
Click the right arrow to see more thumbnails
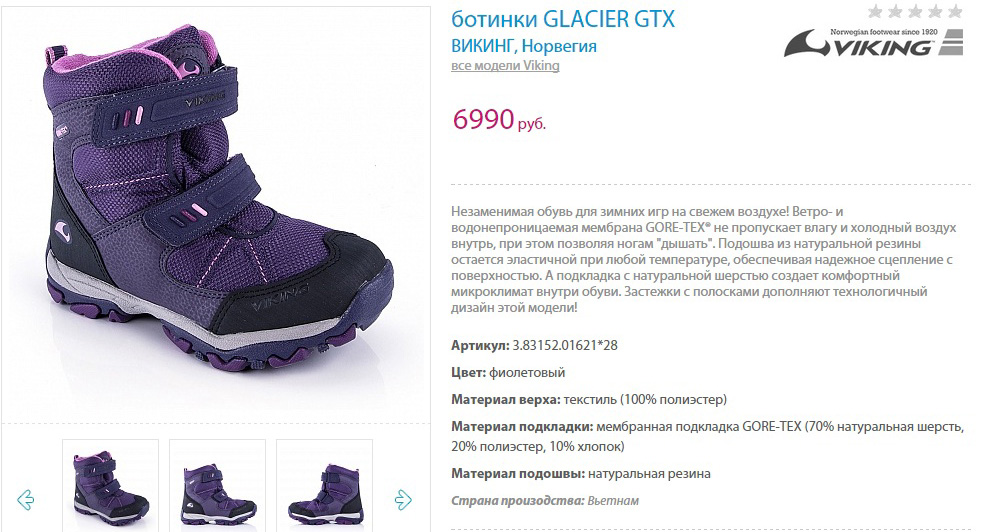(403, 500)
